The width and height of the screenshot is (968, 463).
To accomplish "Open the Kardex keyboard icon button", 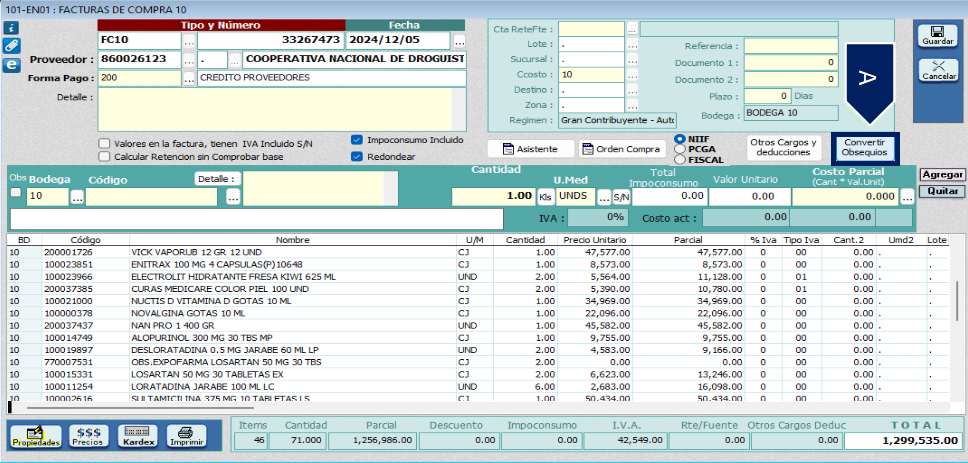I will tap(137, 436).
